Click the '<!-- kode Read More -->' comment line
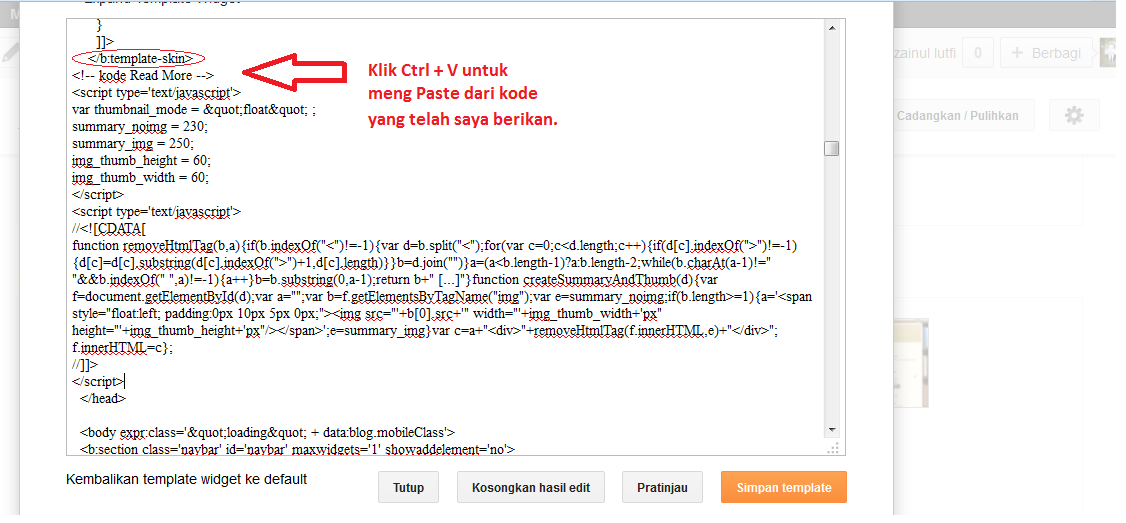Image resolution: width=1126 pixels, height=523 pixels. click(x=144, y=75)
